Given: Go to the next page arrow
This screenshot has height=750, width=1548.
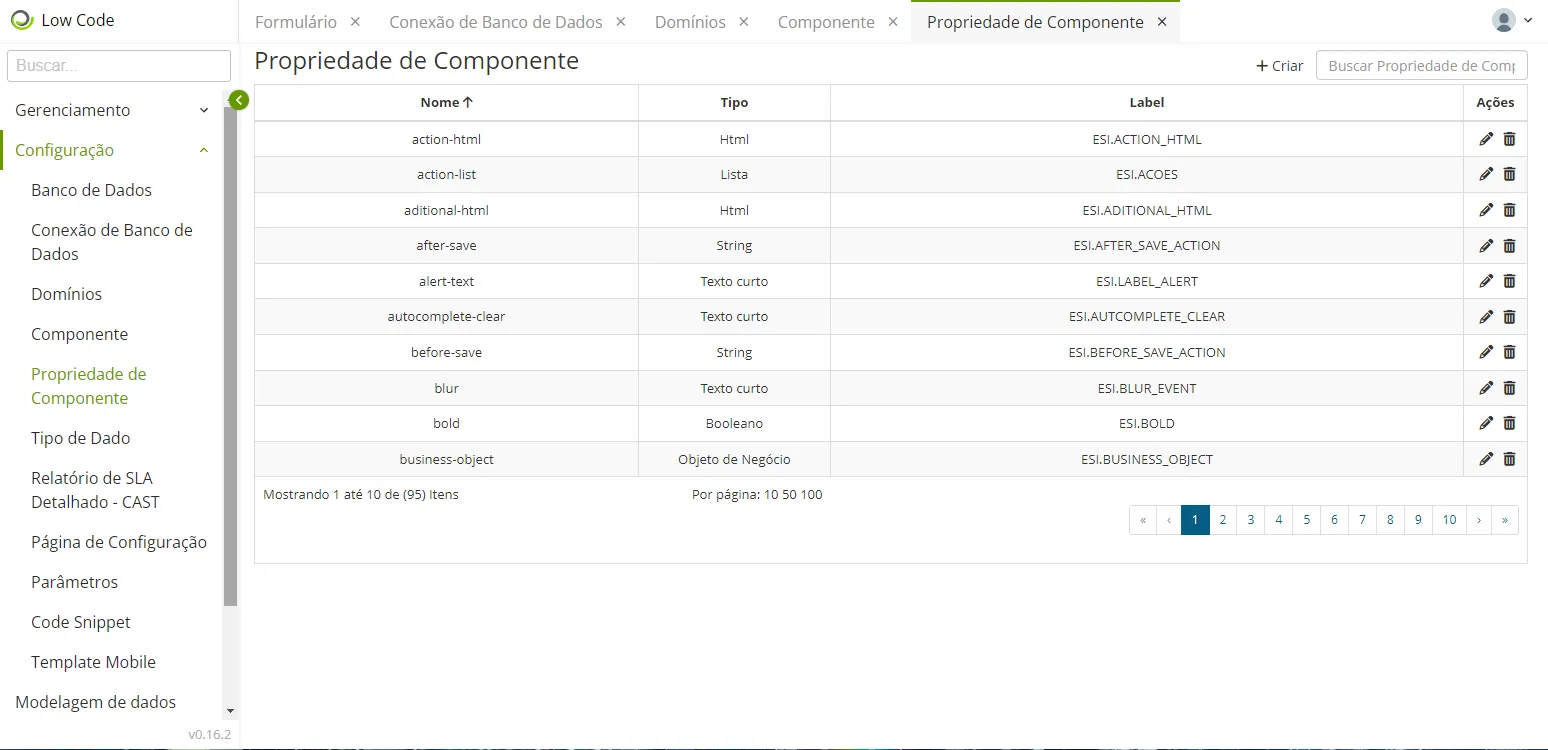Looking at the screenshot, I should (x=1479, y=520).
